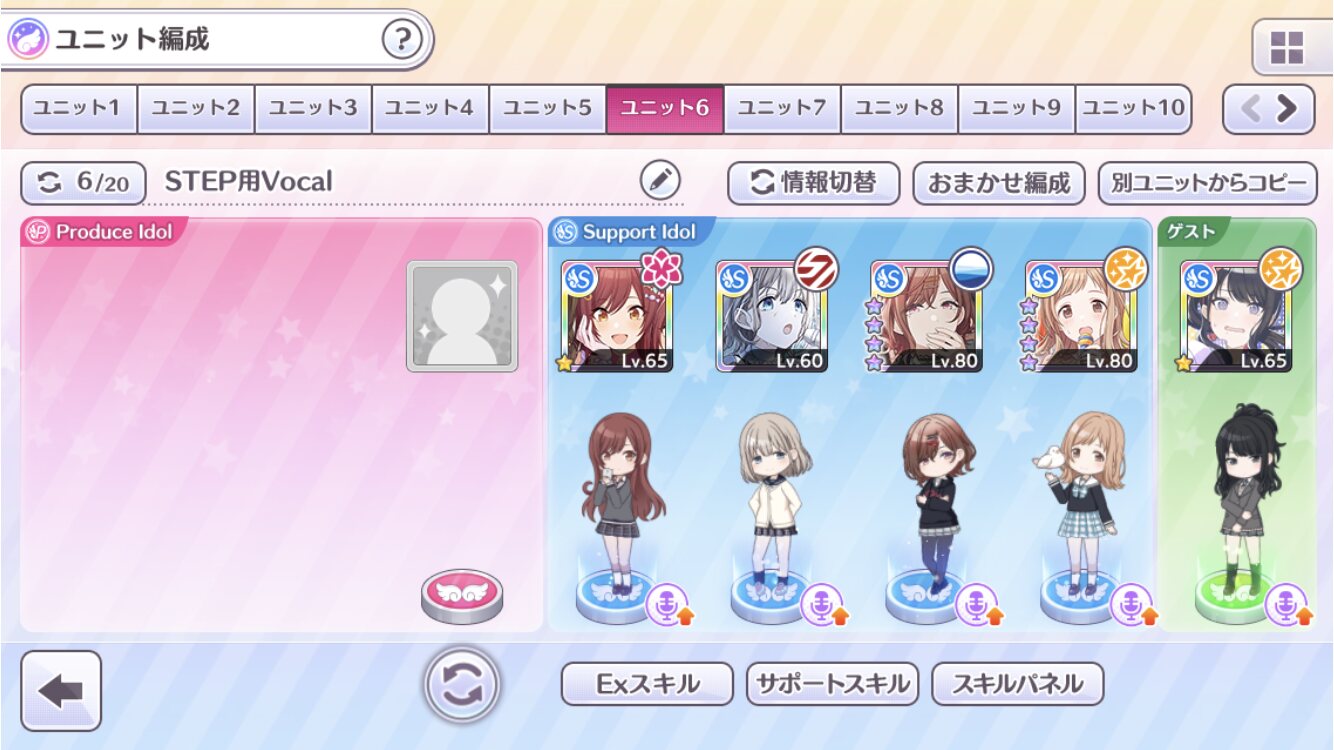Click 別ユニットからコピー button

[1208, 182]
